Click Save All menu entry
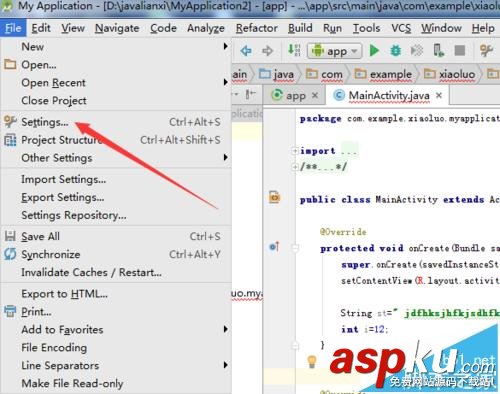 (x=116, y=236)
